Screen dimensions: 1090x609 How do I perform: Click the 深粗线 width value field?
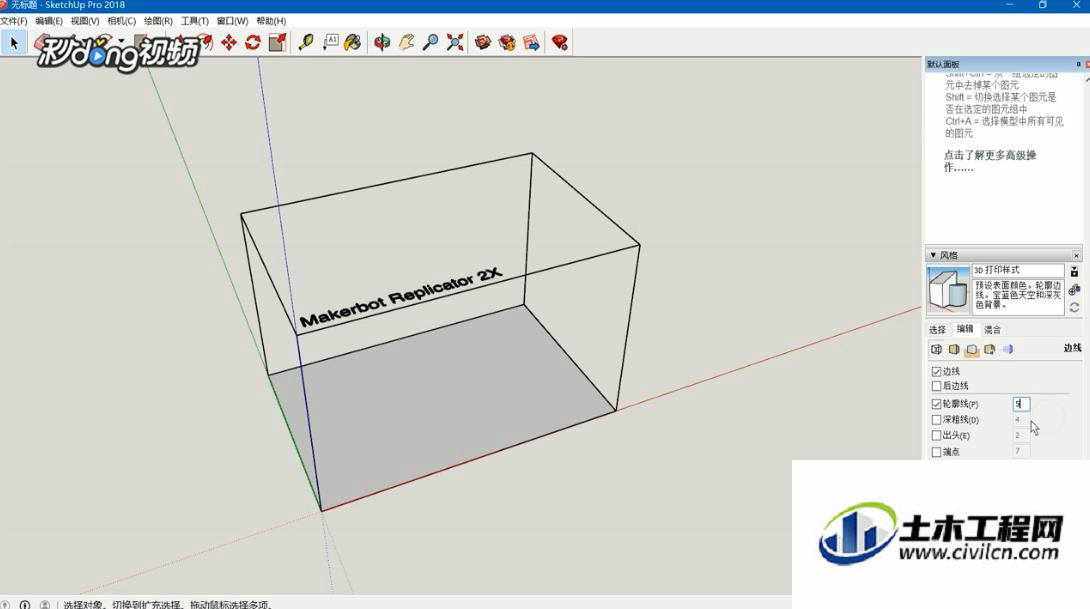(1021, 420)
